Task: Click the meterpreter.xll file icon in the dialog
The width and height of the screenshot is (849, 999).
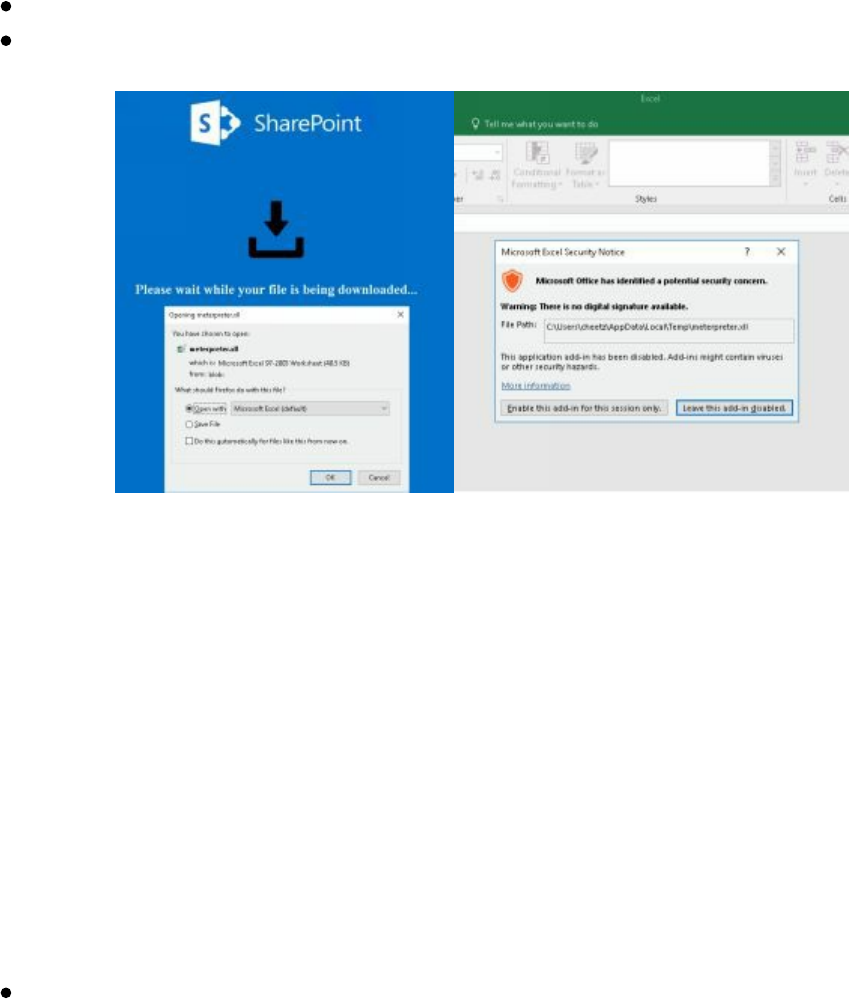Action: pyautogui.click(x=181, y=349)
